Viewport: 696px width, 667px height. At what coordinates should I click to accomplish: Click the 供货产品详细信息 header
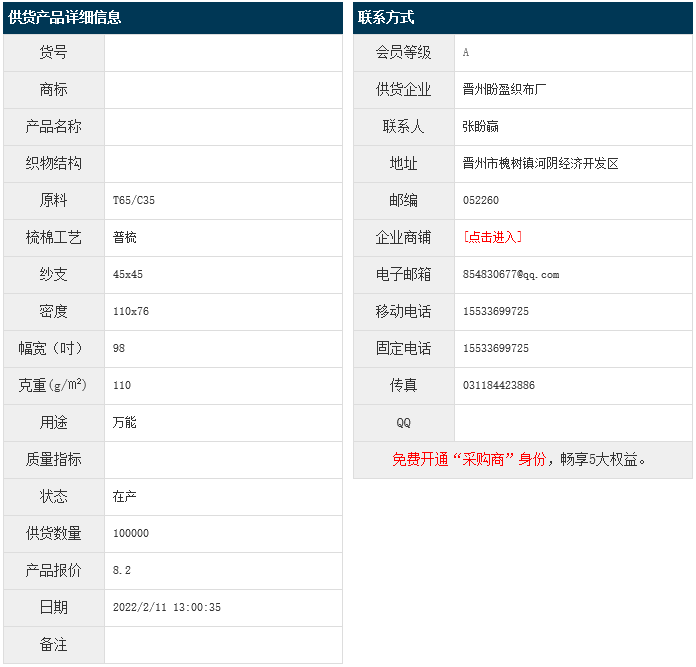[x=65, y=18]
